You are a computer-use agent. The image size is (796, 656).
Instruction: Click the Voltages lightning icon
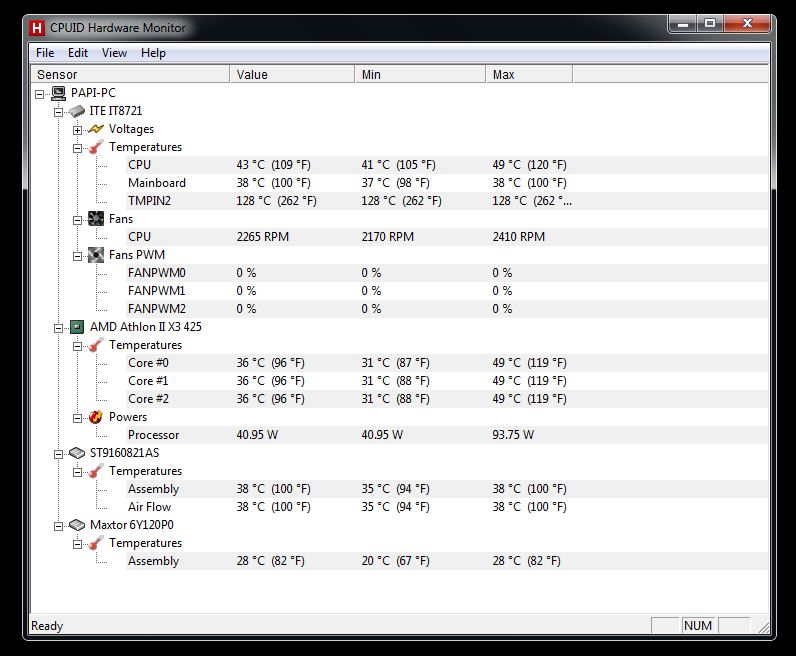(96, 129)
